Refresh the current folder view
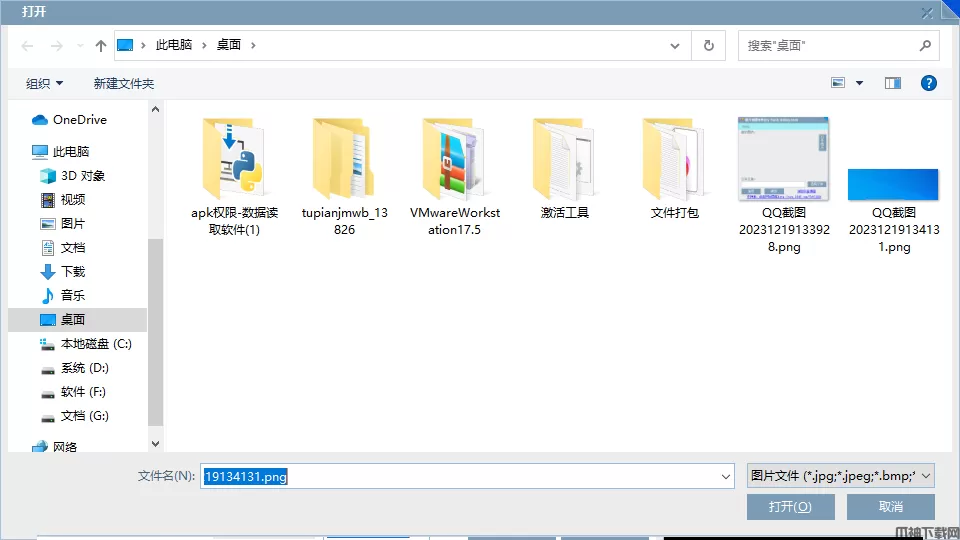Viewport: 960px width, 540px height. tap(708, 46)
